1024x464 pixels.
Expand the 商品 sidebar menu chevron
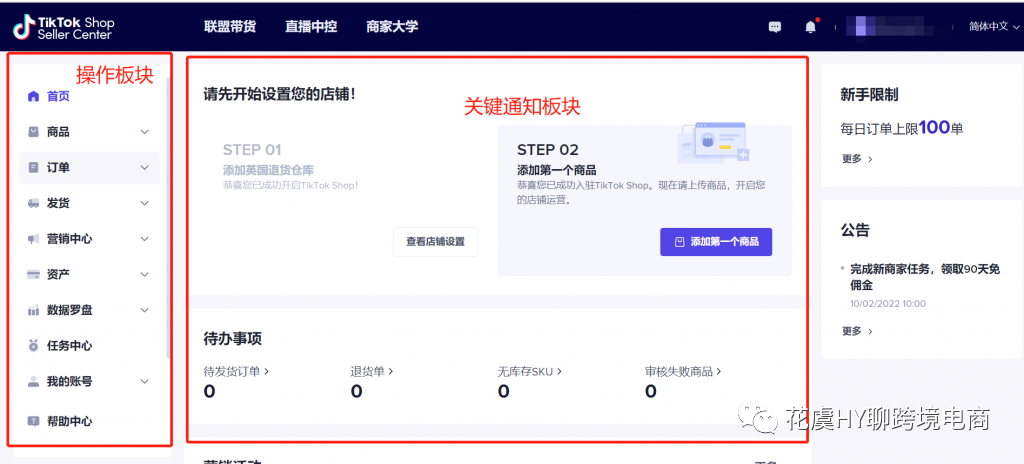144,132
